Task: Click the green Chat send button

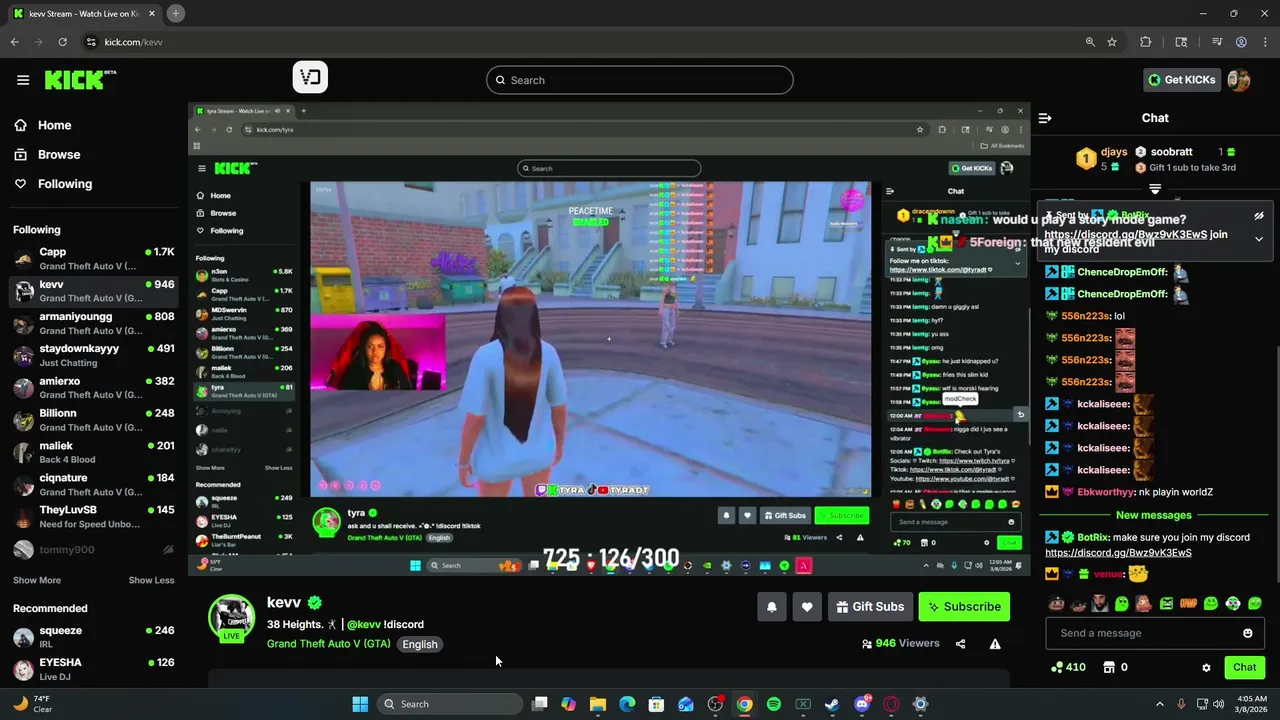Action: [1244, 667]
